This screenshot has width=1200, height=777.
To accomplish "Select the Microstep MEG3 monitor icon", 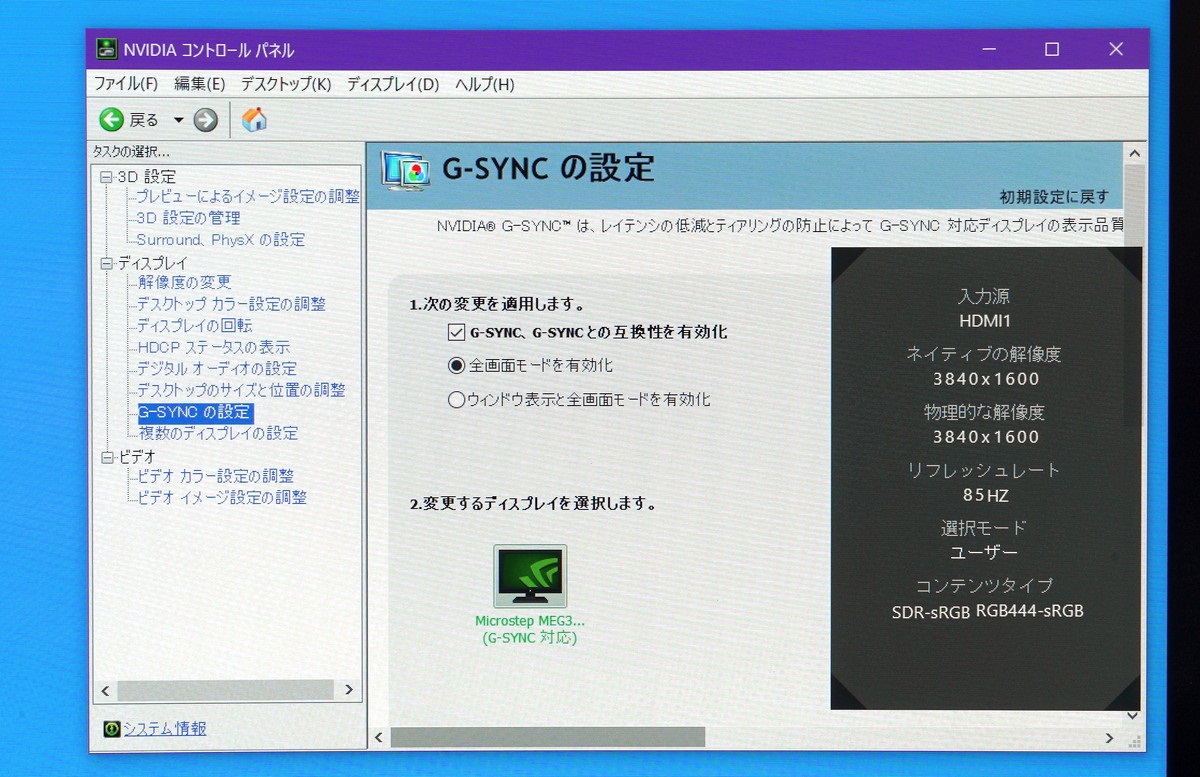I will click(x=530, y=576).
